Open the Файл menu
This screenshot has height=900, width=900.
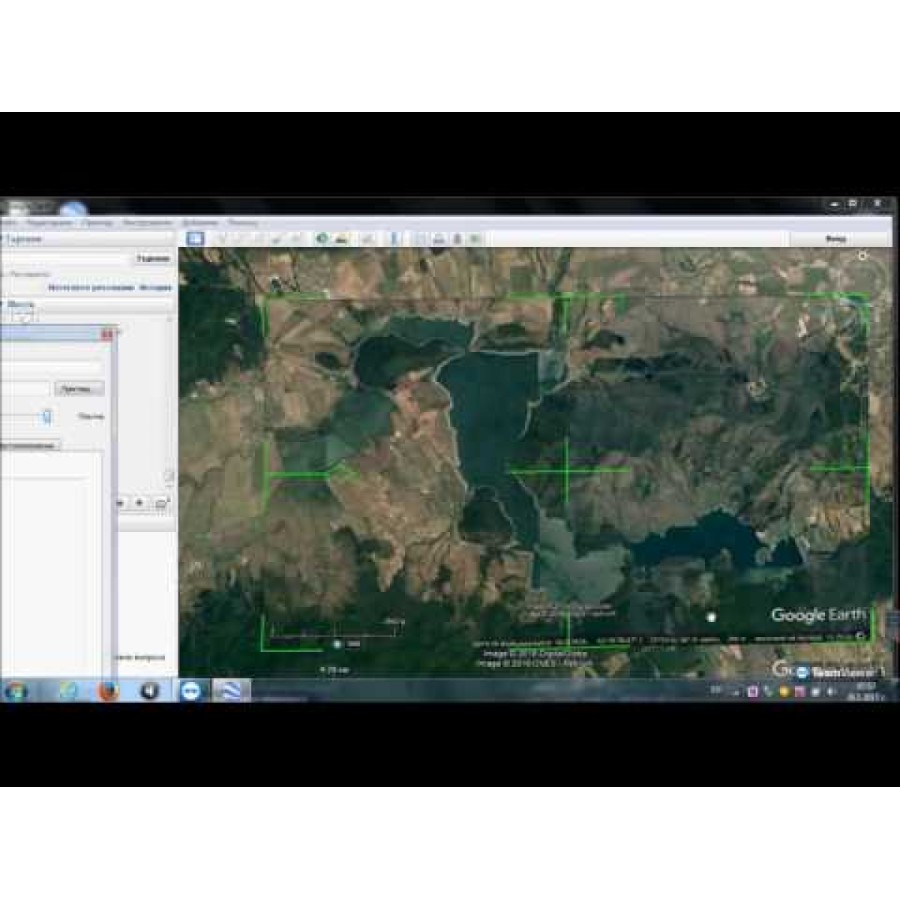pos(9,222)
